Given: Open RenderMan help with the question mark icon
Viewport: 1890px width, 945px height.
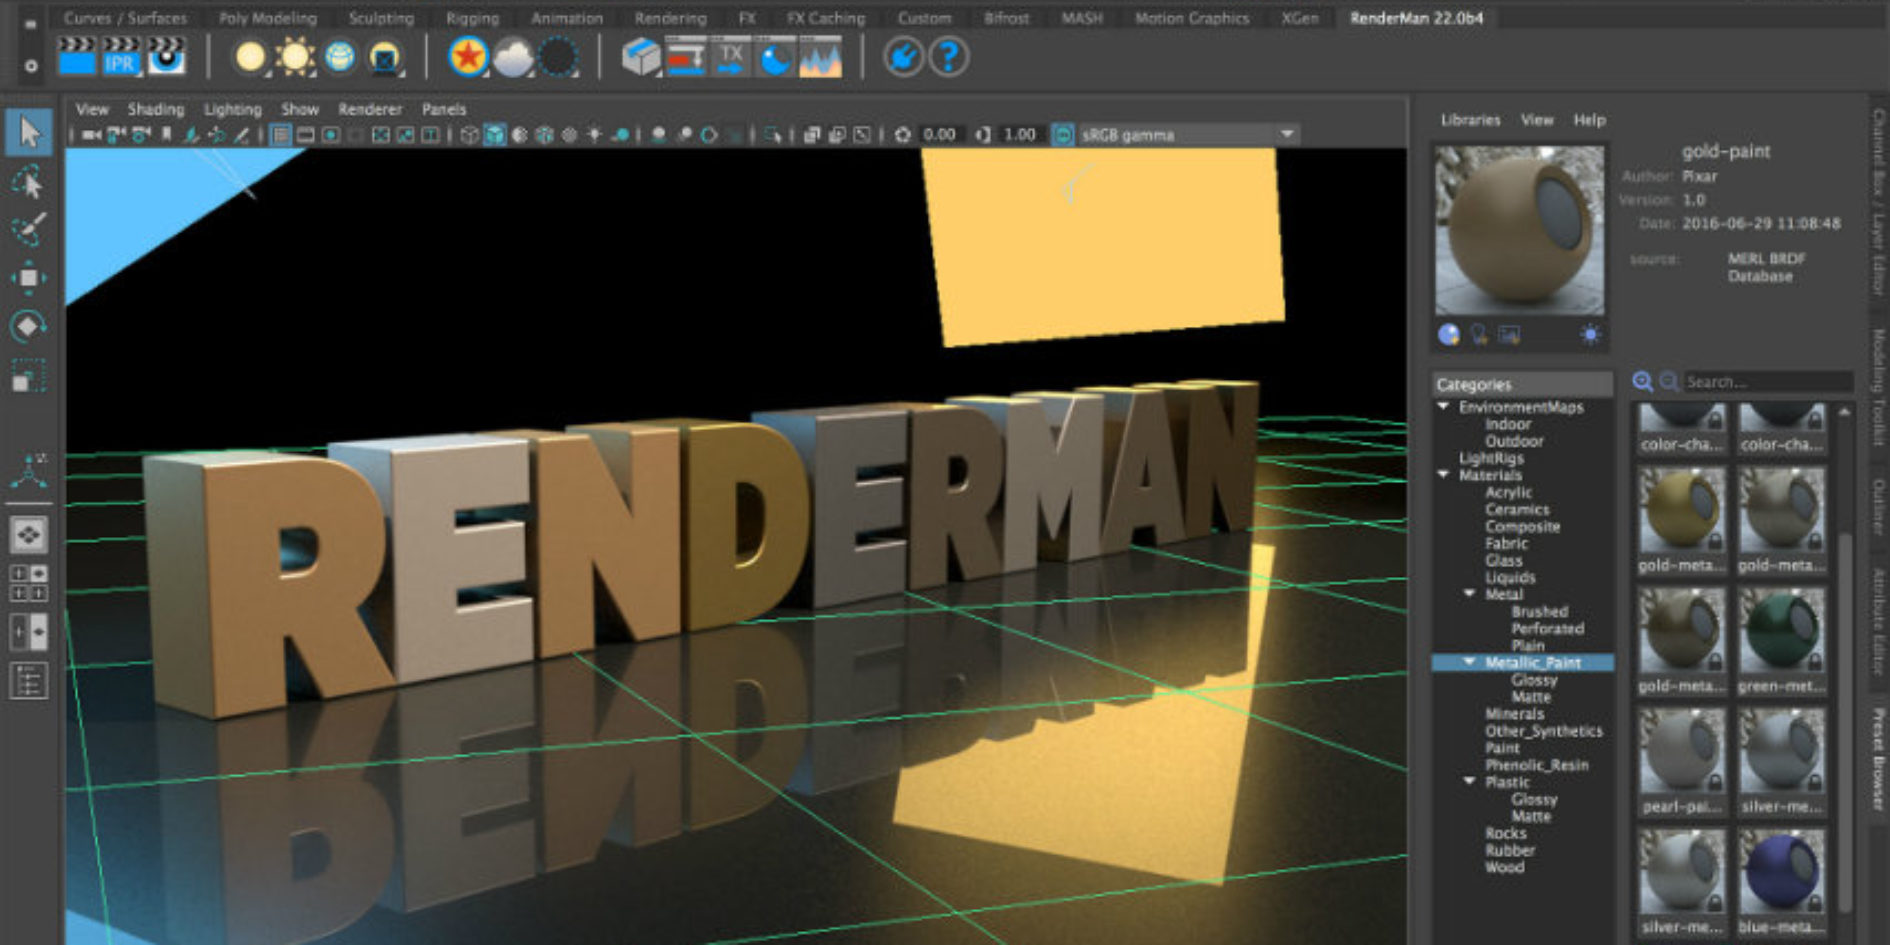Looking at the screenshot, I should click(949, 57).
